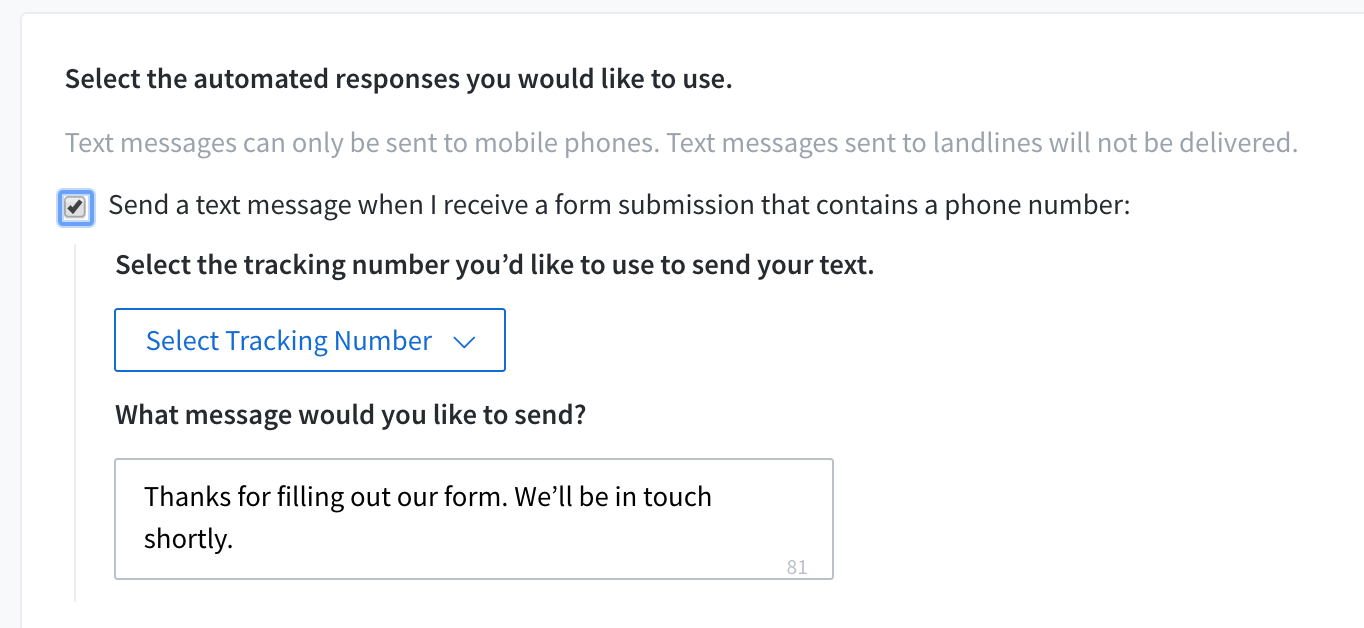Image resolution: width=1364 pixels, height=628 pixels.
Task: Place cursor after 'shortly.' in the message
Action: tap(234, 539)
